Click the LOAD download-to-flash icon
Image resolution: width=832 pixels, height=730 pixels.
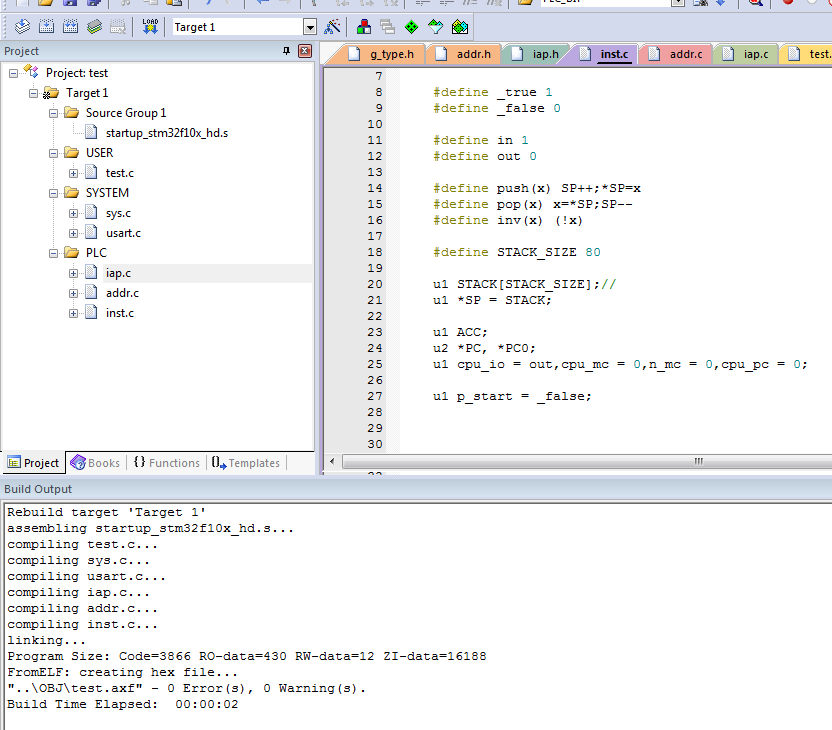tap(150, 27)
